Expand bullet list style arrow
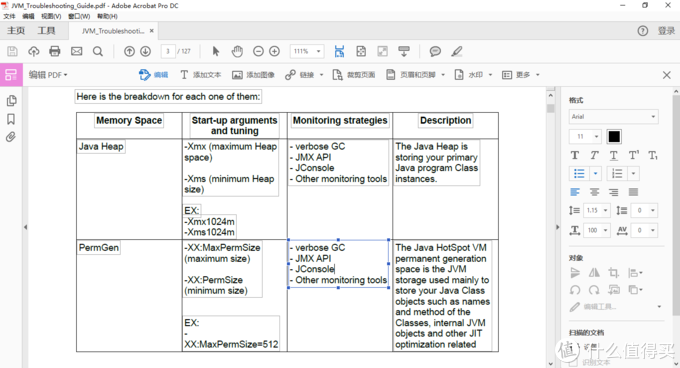The image size is (680, 368). pos(595,174)
